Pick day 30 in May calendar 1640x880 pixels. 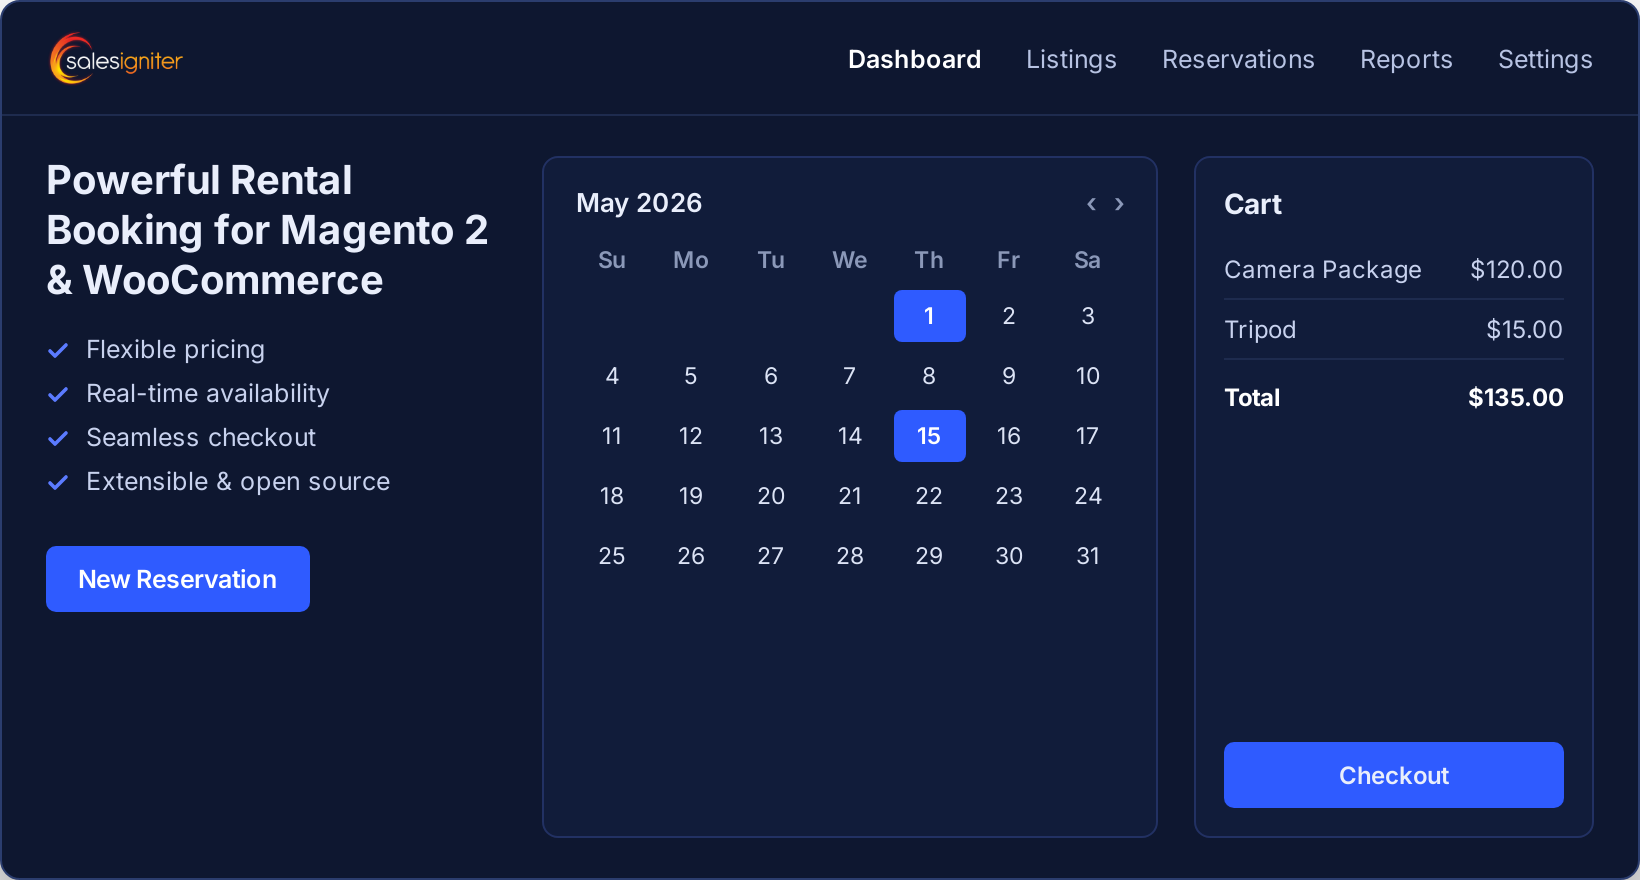click(1009, 556)
